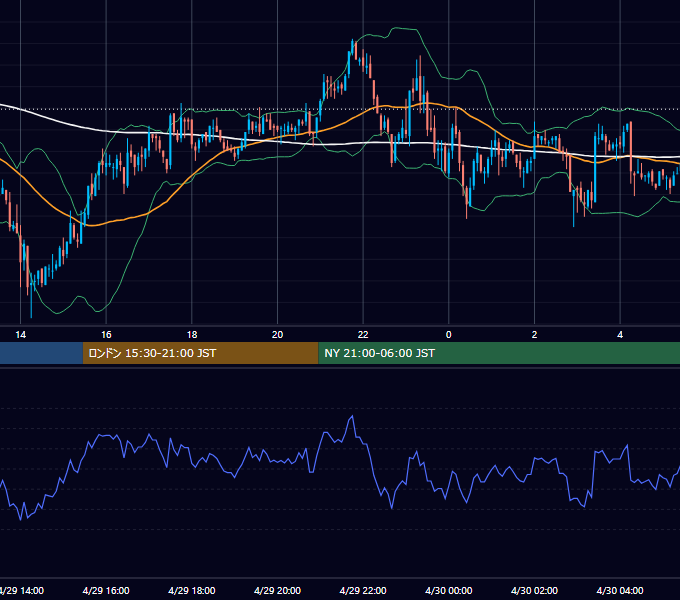The image size is (680, 600).
Task: Click the 16 hour label on the price axis
Action: point(106,335)
